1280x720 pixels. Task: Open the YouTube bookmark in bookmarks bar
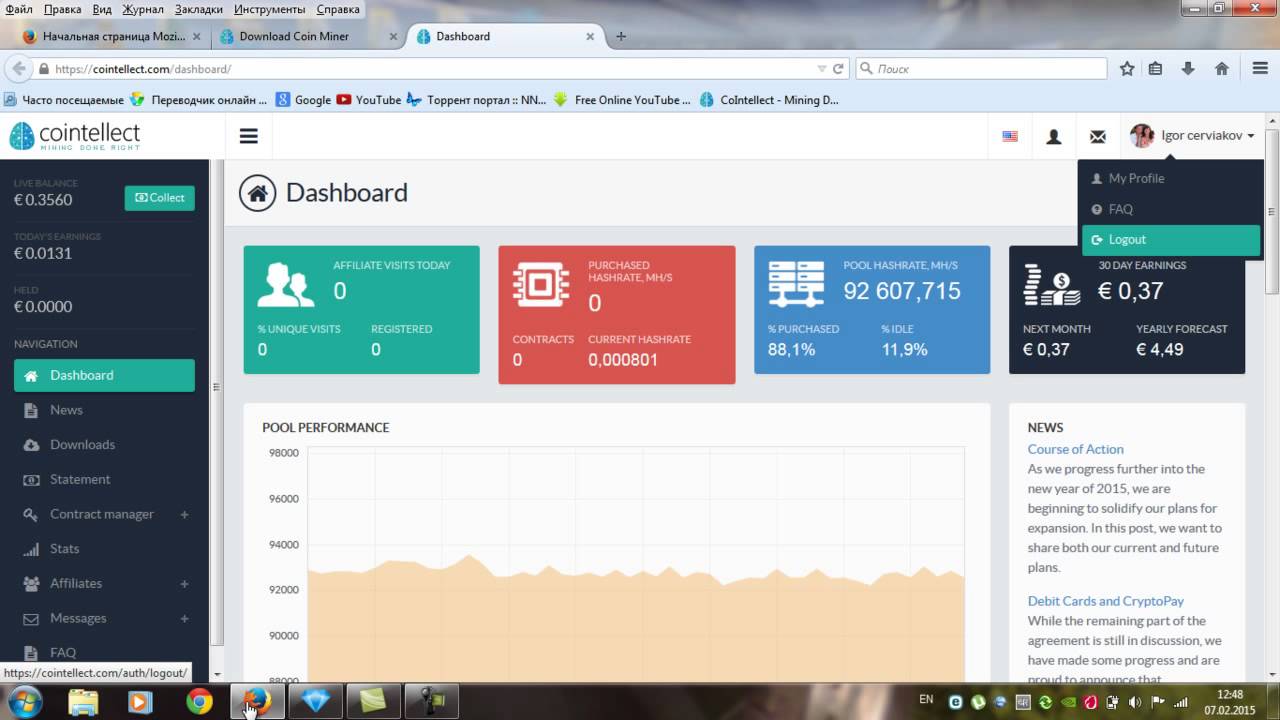[x=369, y=100]
